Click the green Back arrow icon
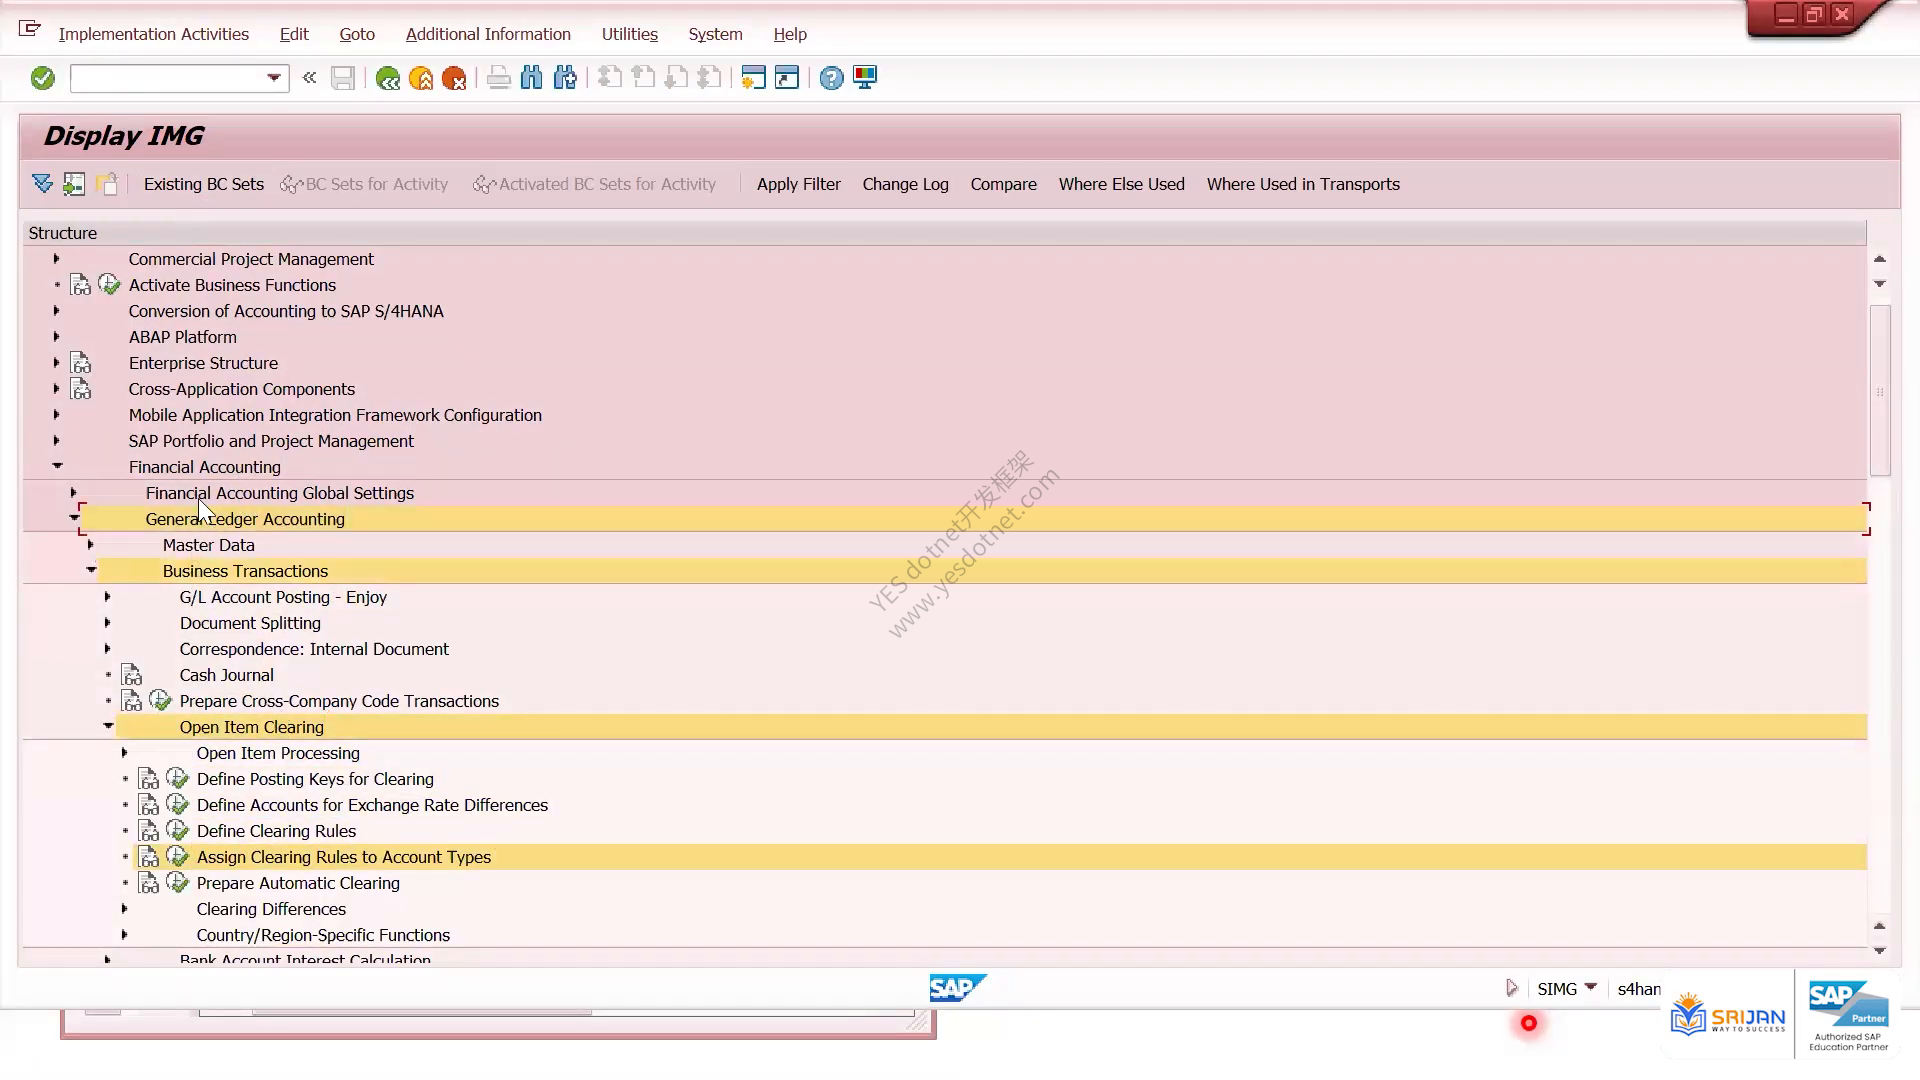Screen dimensions: 1920x1080 (388, 78)
